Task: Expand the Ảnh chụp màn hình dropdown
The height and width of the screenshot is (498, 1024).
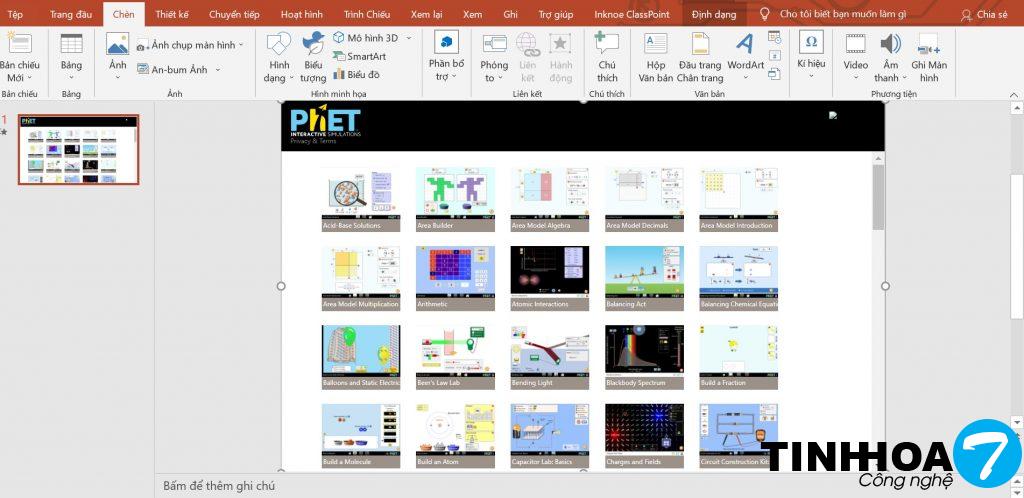Action: pos(241,45)
